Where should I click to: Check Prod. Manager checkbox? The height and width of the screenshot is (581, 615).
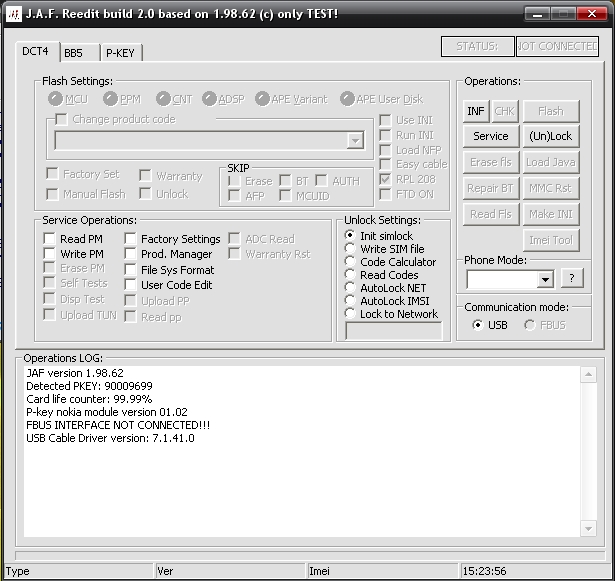[130, 253]
